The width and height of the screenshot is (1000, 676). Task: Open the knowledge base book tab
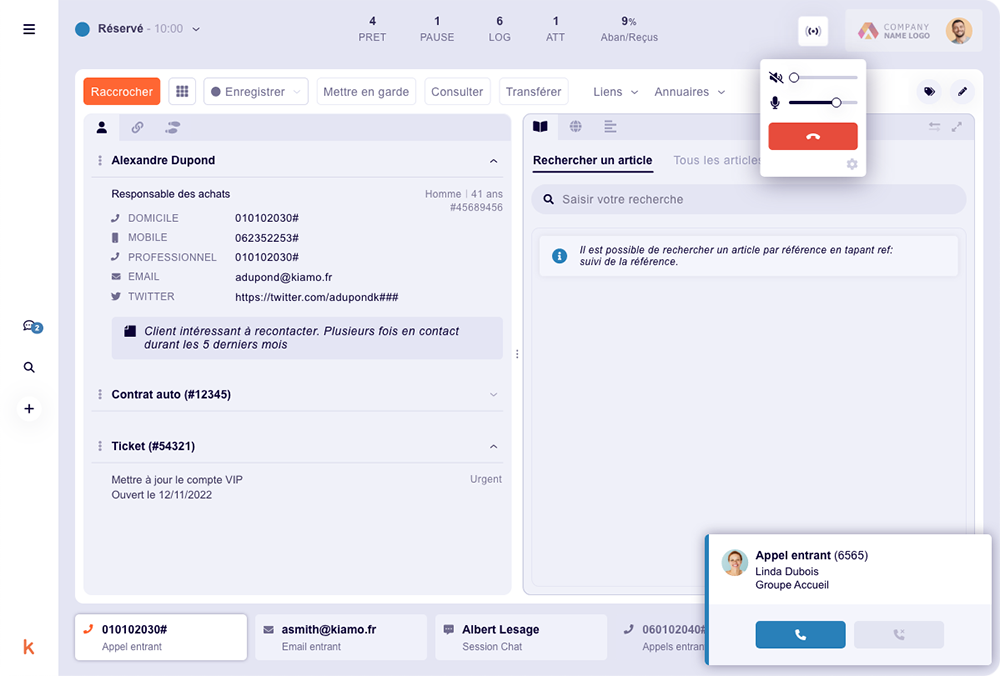(x=540, y=127)
